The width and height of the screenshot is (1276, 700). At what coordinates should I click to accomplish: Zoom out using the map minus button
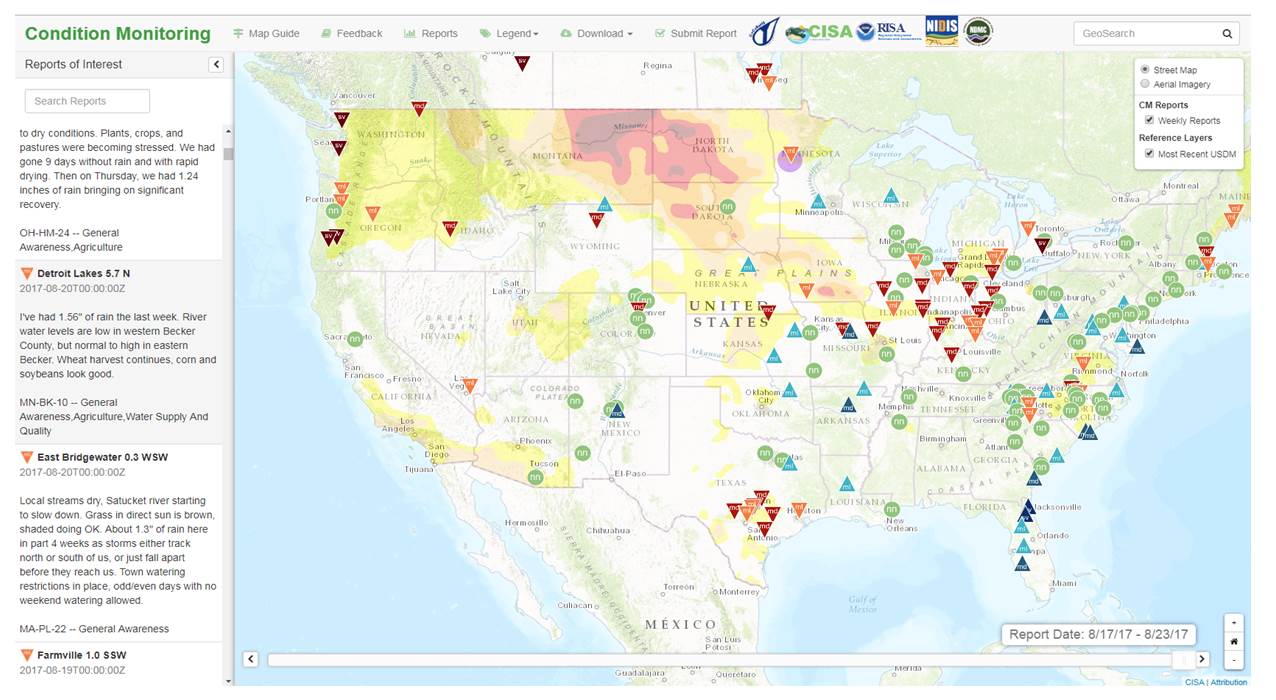1234,660
